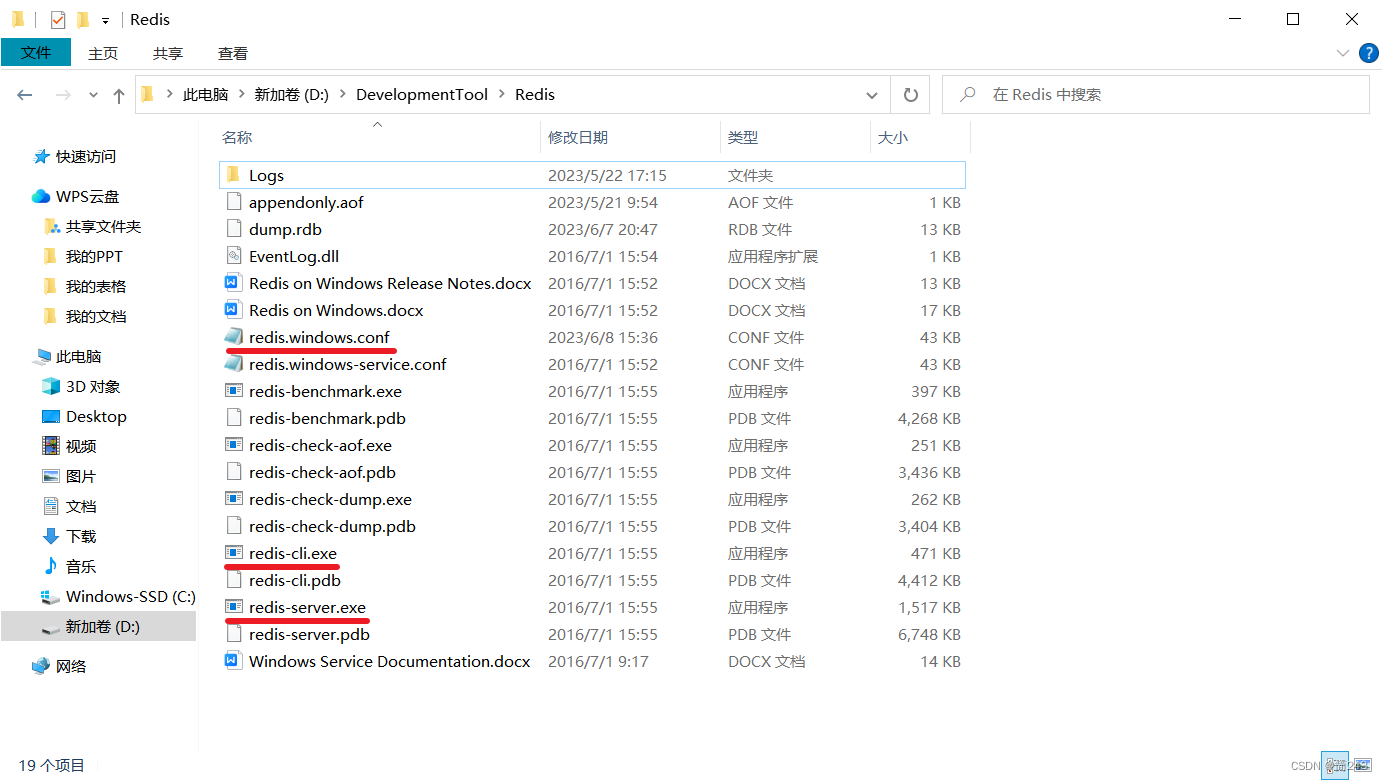Click the redis-check-aof.exe application icon
Viewport: 1383px width, 781px height.
(233, 445)
